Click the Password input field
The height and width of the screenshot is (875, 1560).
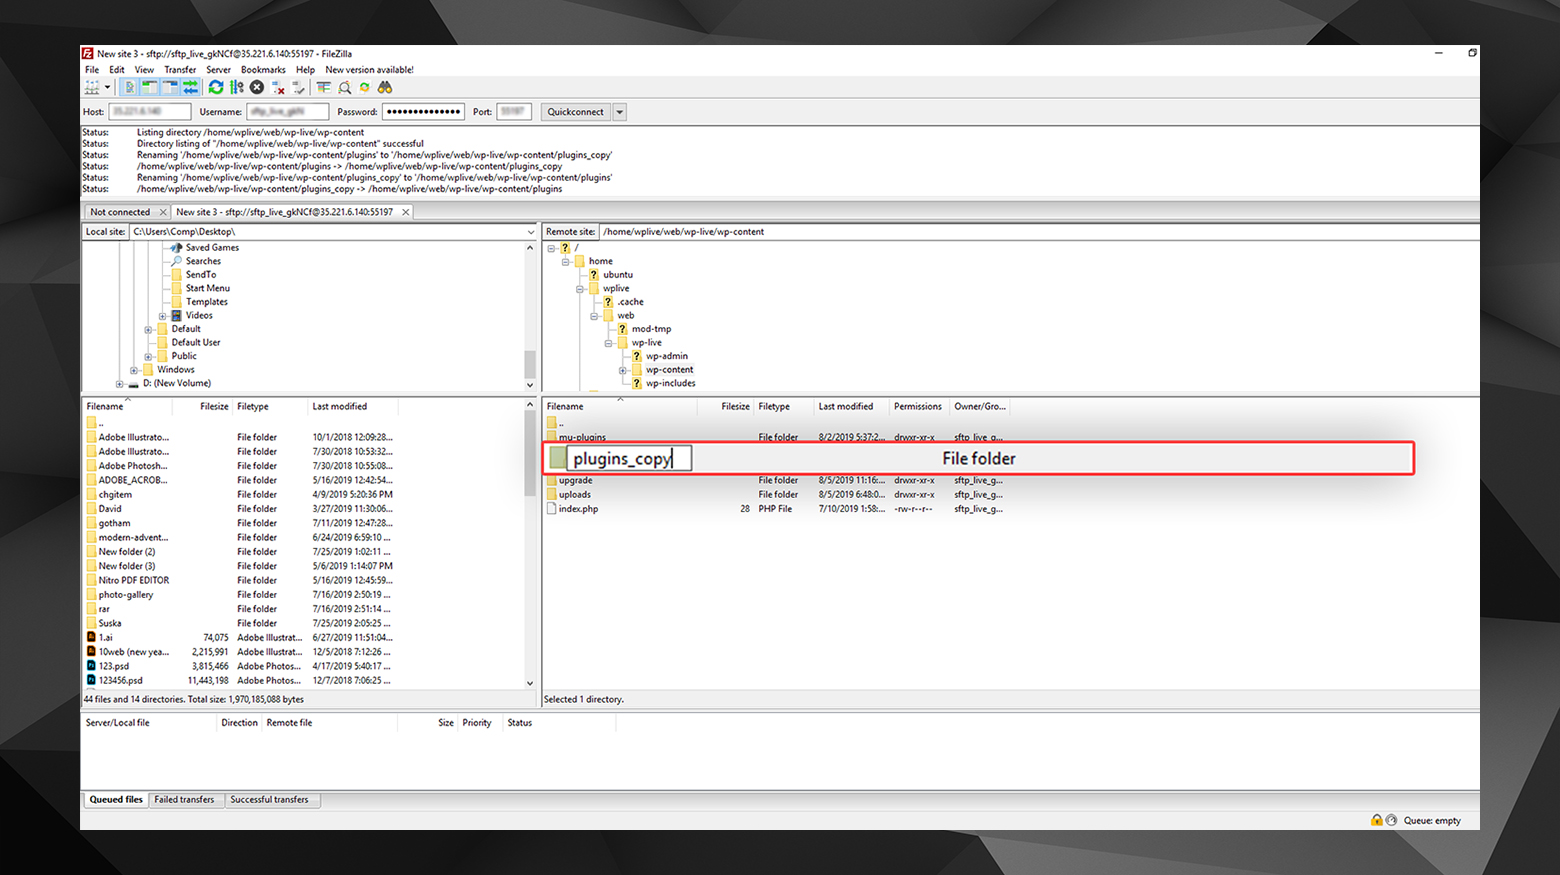click(x=423, y=112)
